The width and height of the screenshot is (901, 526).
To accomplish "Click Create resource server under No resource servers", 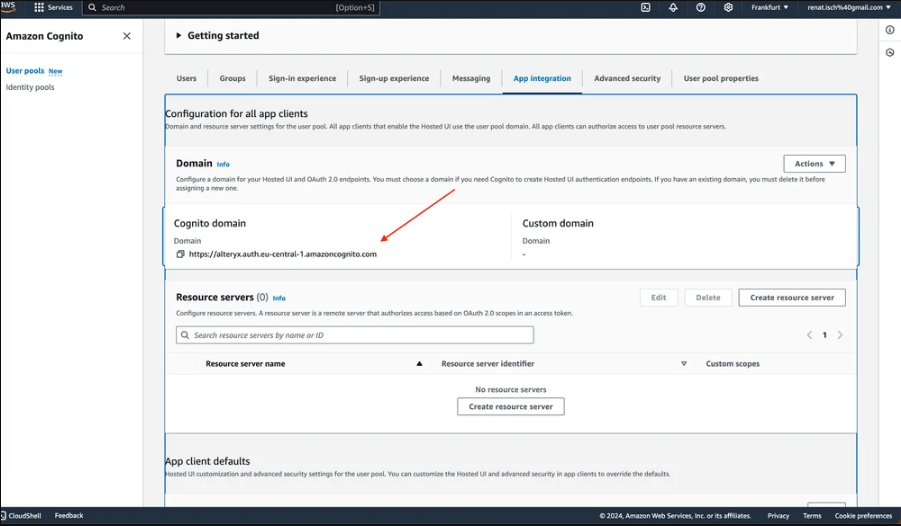I will pos(511,406).
